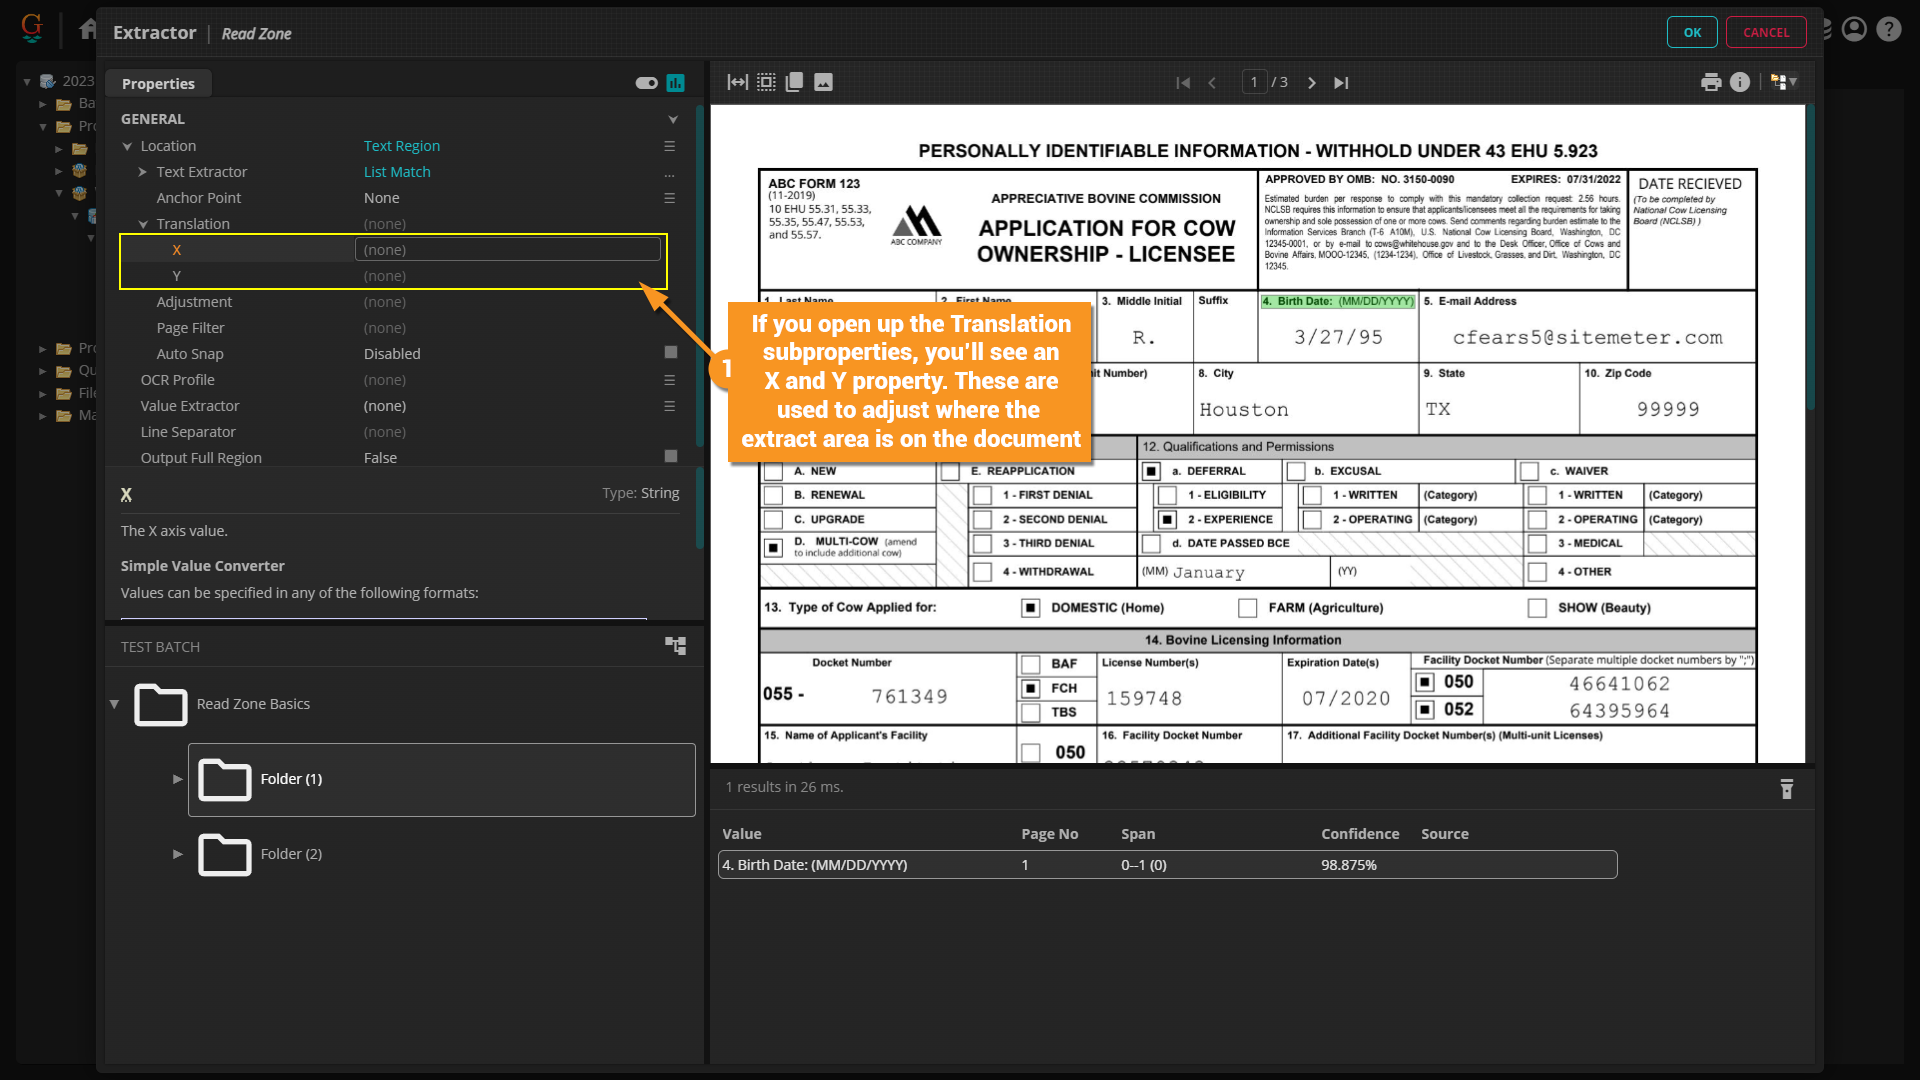The width and height of the screenshot is (1920, 1080).
Task: Collapse the Translation property
Action: pyautogui.click(x=143, y=224)
